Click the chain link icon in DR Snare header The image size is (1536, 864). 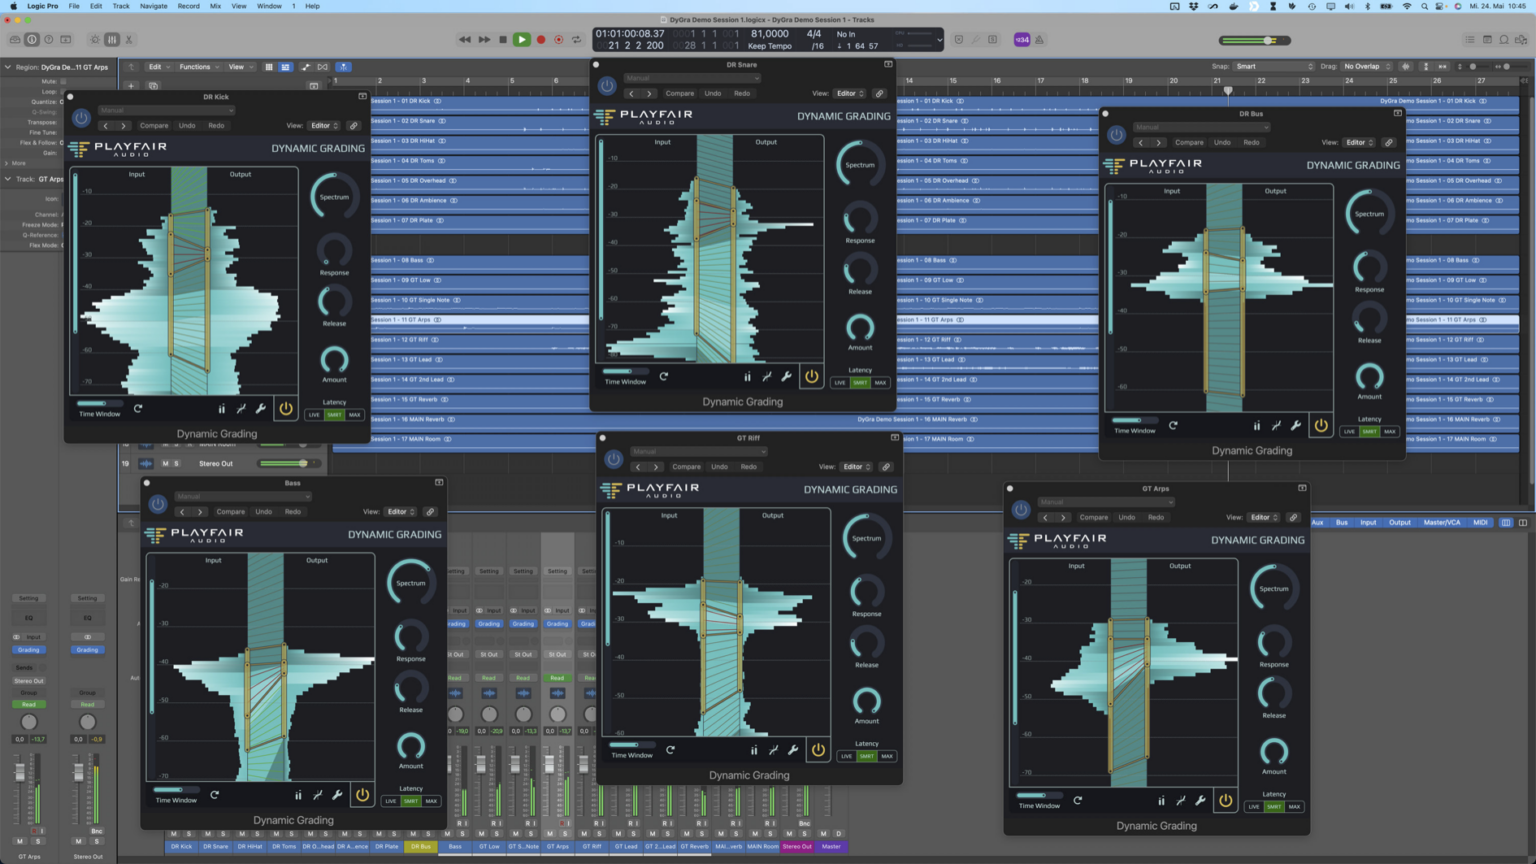[879, 93]
